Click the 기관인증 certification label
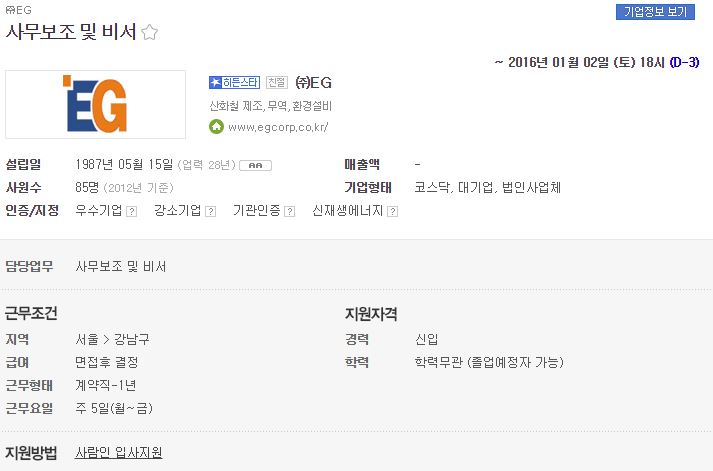 [x=257, y=210]
